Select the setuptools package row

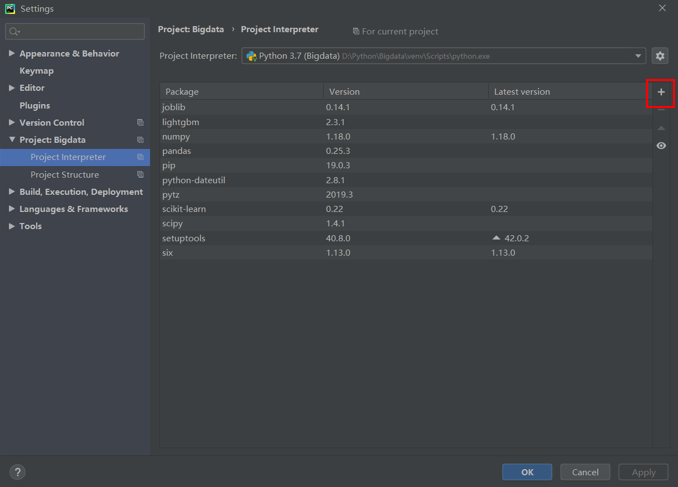click(406, 238)
